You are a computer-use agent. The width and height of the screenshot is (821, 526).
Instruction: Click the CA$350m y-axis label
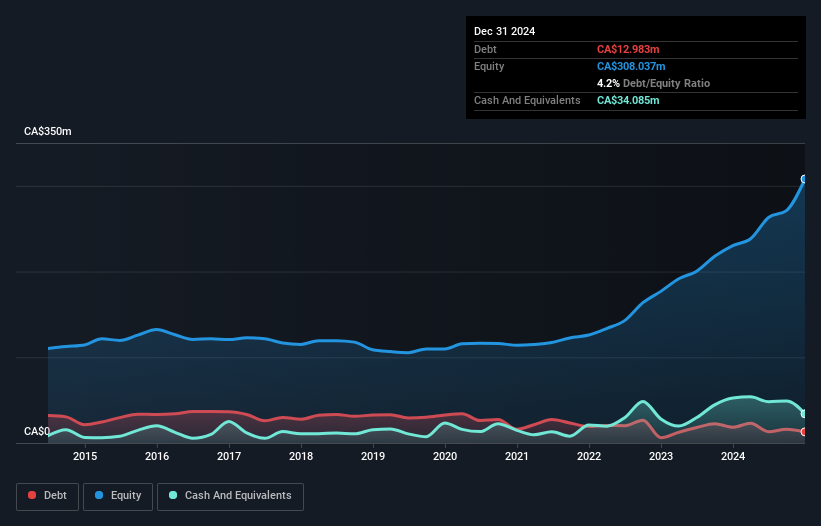click(x=48, y=131)
